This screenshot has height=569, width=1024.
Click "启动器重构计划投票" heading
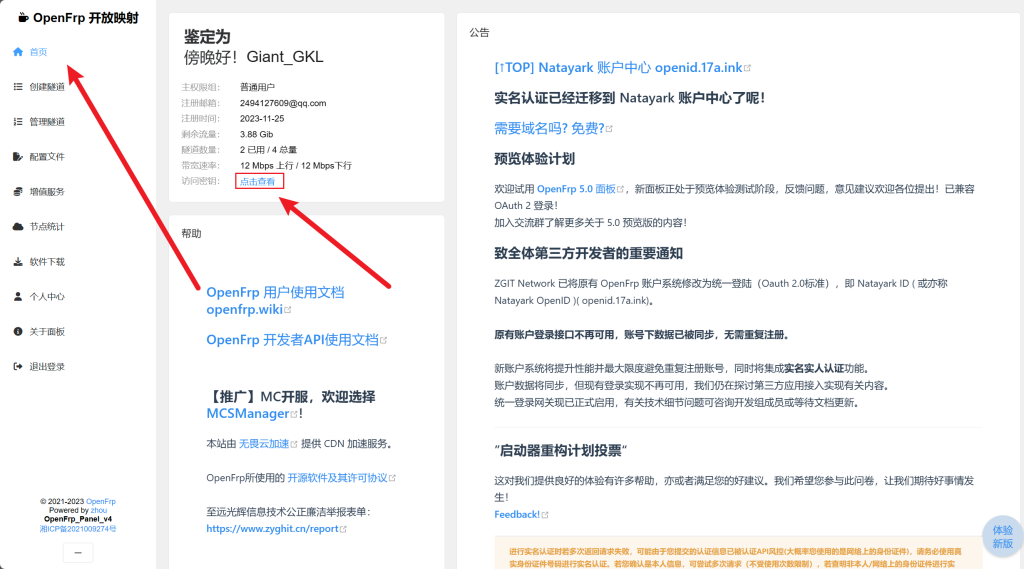coord(561,450)
